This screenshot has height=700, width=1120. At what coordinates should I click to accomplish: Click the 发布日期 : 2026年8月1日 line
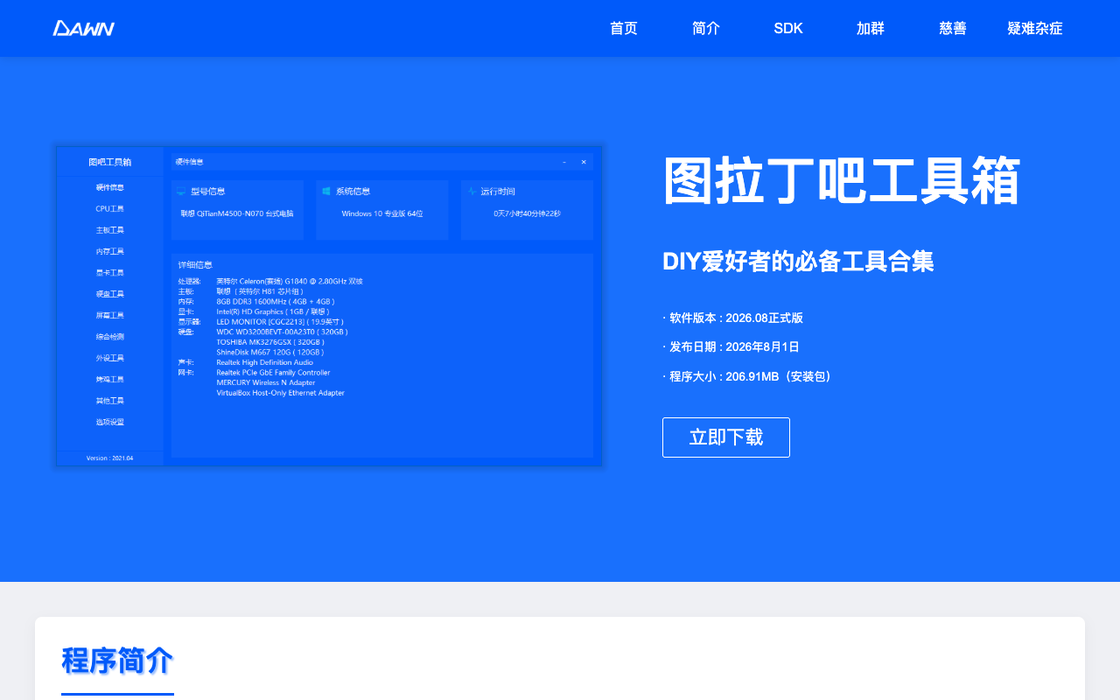tap(731, 347)
